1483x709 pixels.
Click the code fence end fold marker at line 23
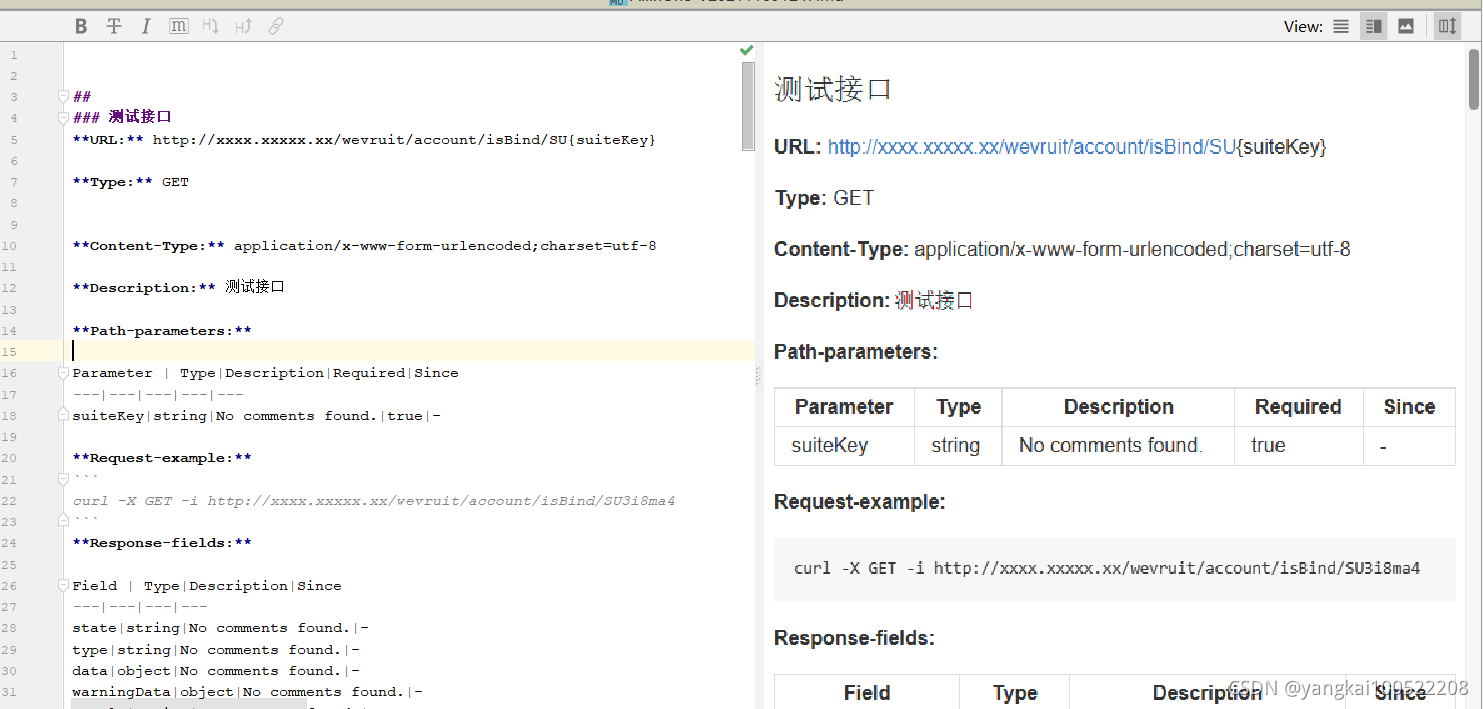63,522
